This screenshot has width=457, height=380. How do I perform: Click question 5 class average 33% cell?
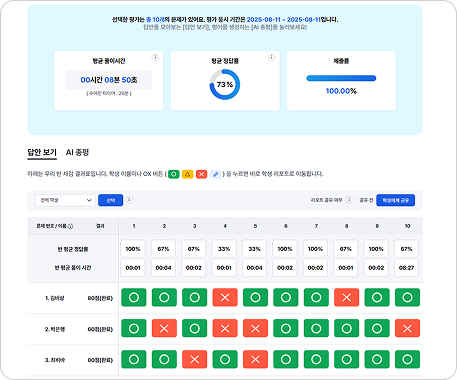pos(254,249)
